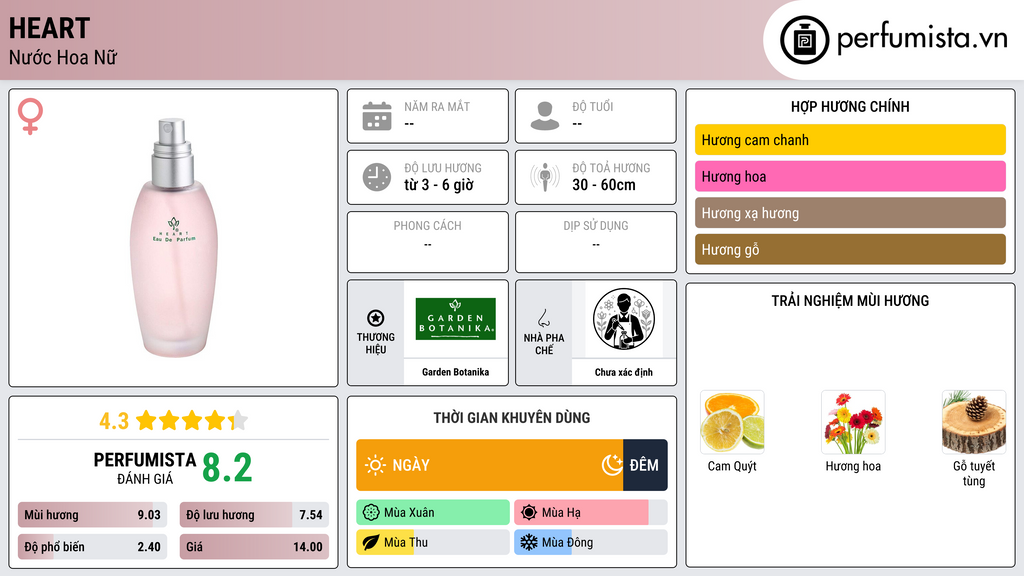Click the calendar icon beside Năm ra mắt
The width and height of the screenshot is (1024, 576).
[x=377, y=116]
